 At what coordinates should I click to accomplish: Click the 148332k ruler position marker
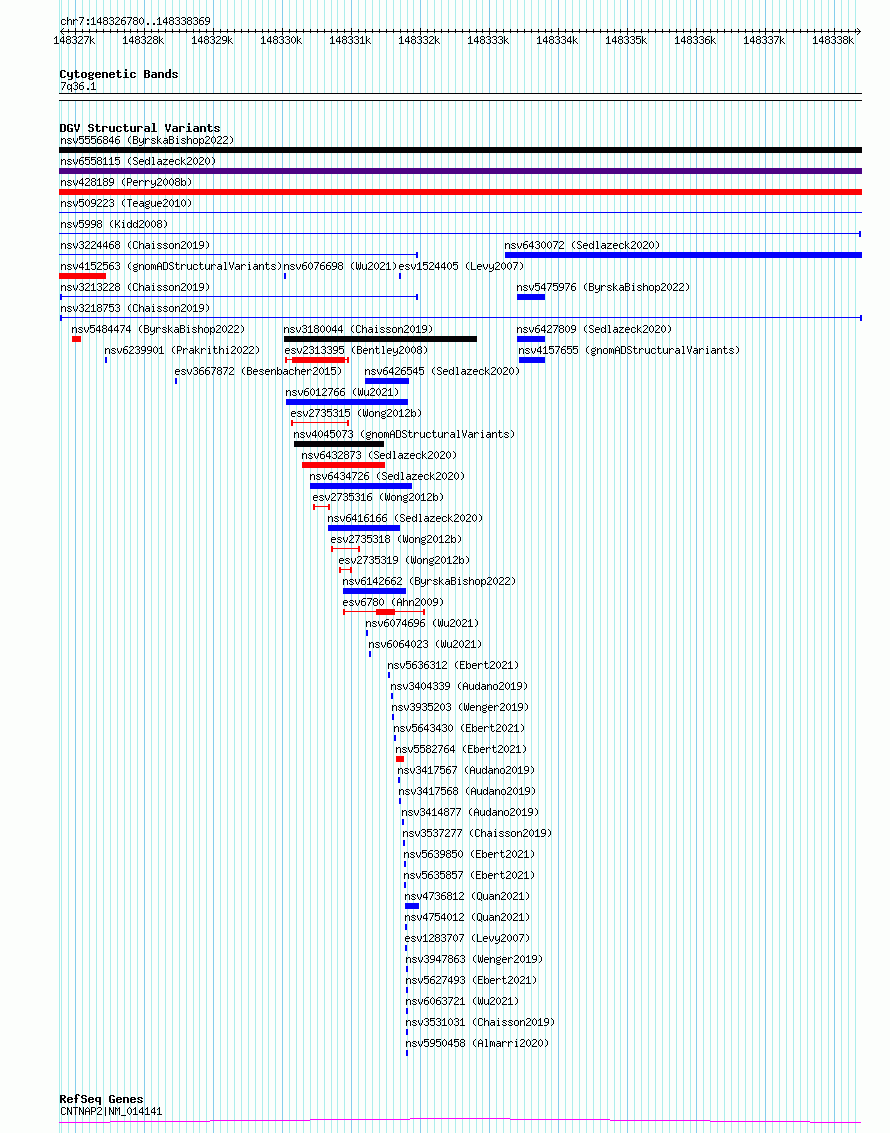[419, 40]
